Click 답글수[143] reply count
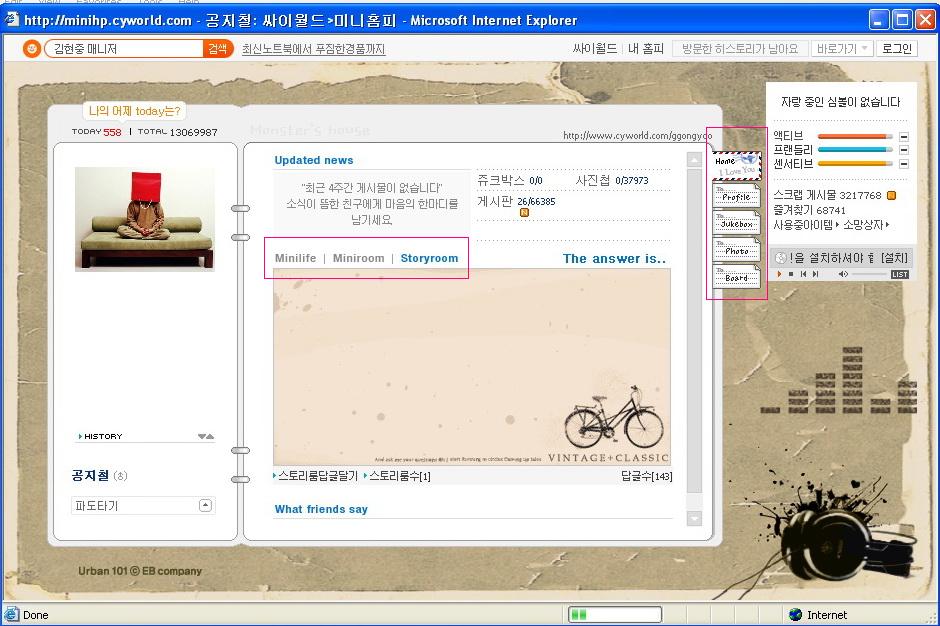 coord(646,476)
